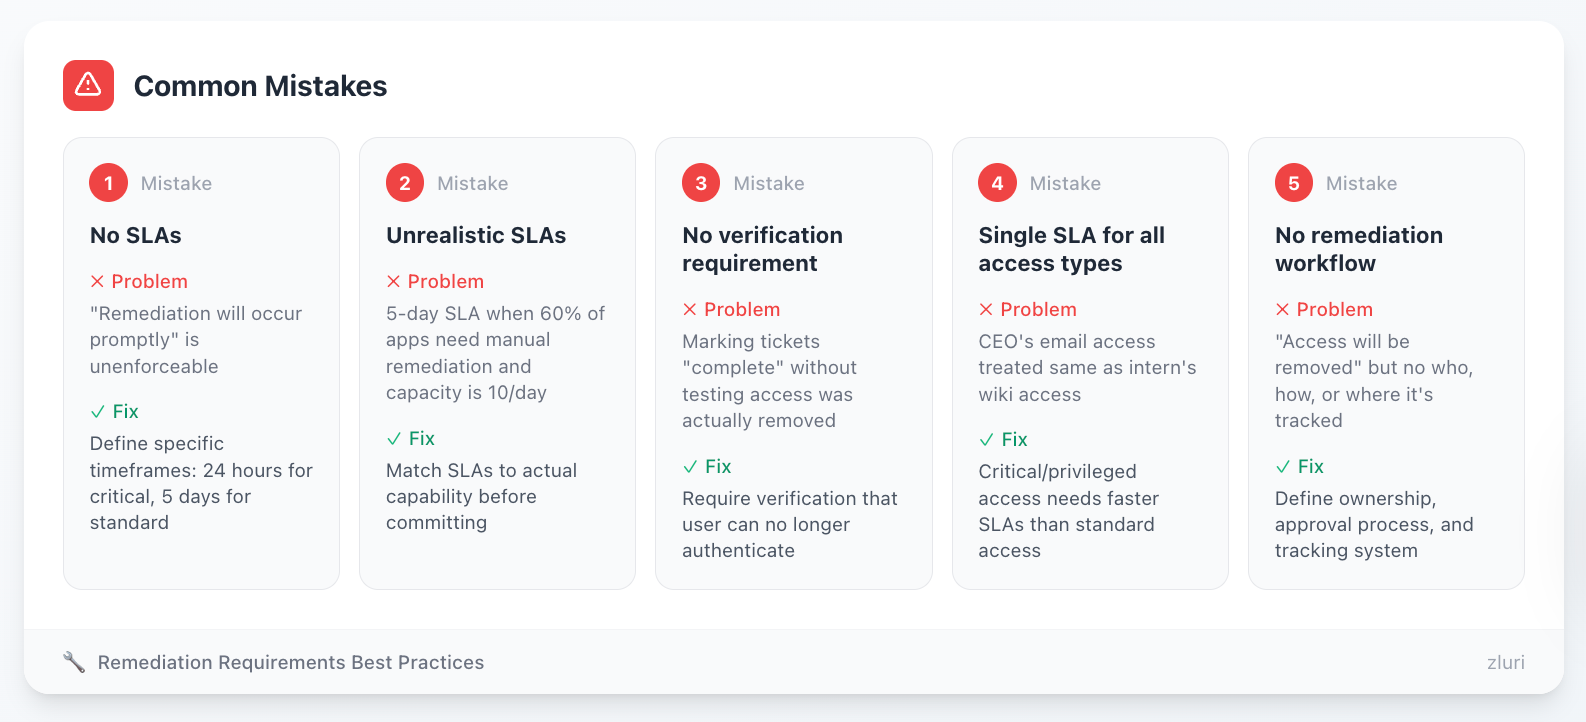Click the Single SLA for all access types title

pyautogui.click(x=1071, y=249)
